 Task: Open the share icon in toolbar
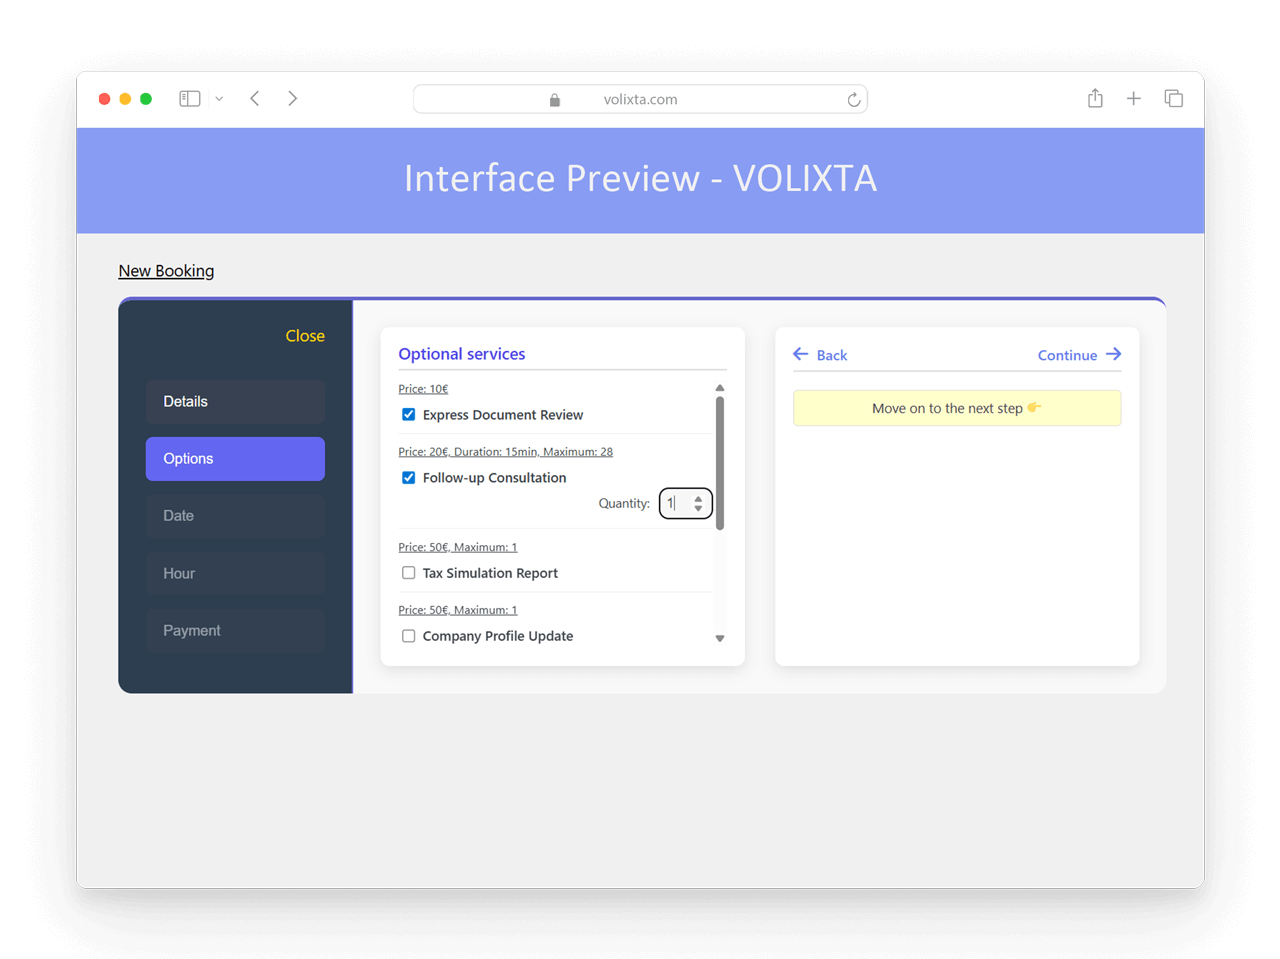tap(1095, 98)
